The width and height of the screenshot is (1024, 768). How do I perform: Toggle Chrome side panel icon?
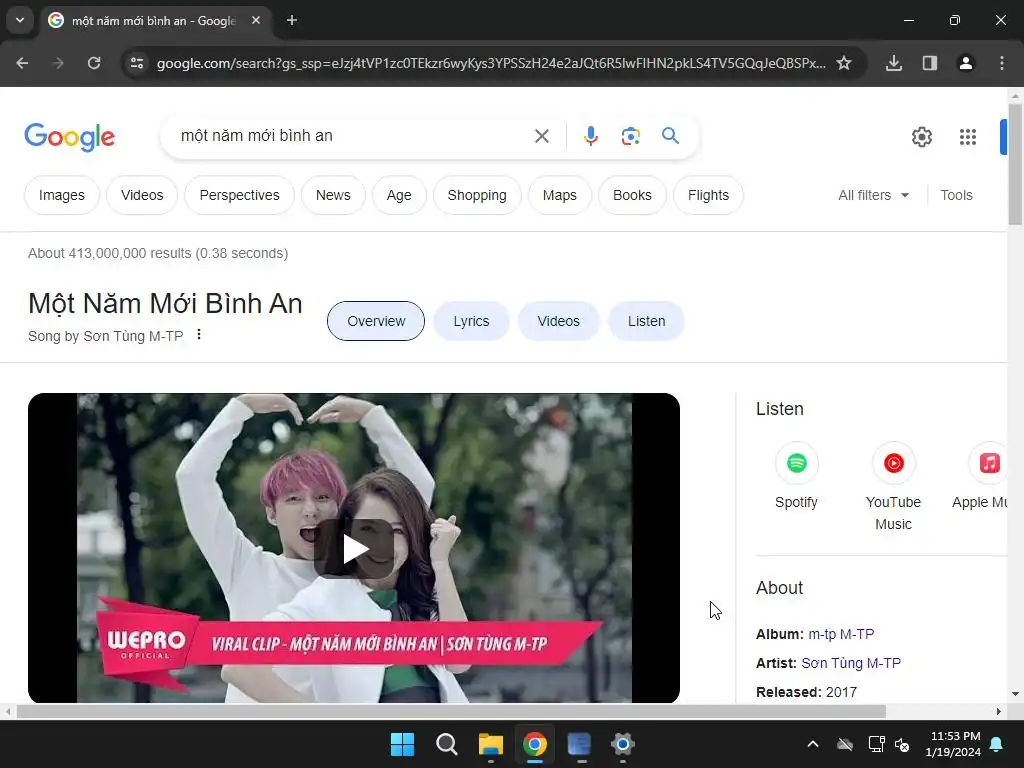pos(930,63)
